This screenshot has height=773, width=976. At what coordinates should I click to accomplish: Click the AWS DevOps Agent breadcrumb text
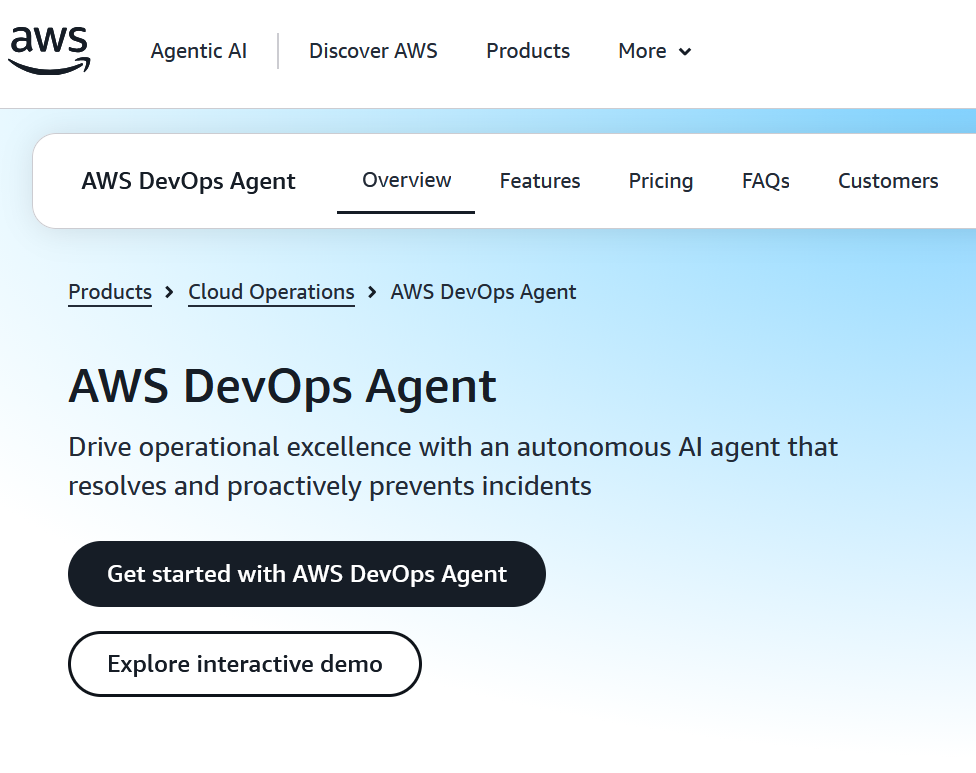(483, 292)
